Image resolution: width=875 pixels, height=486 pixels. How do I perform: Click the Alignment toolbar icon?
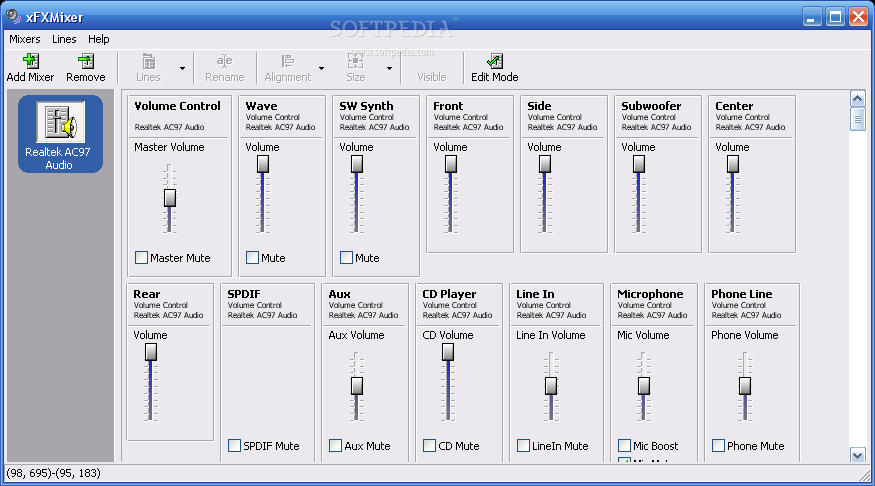point(287,61)
